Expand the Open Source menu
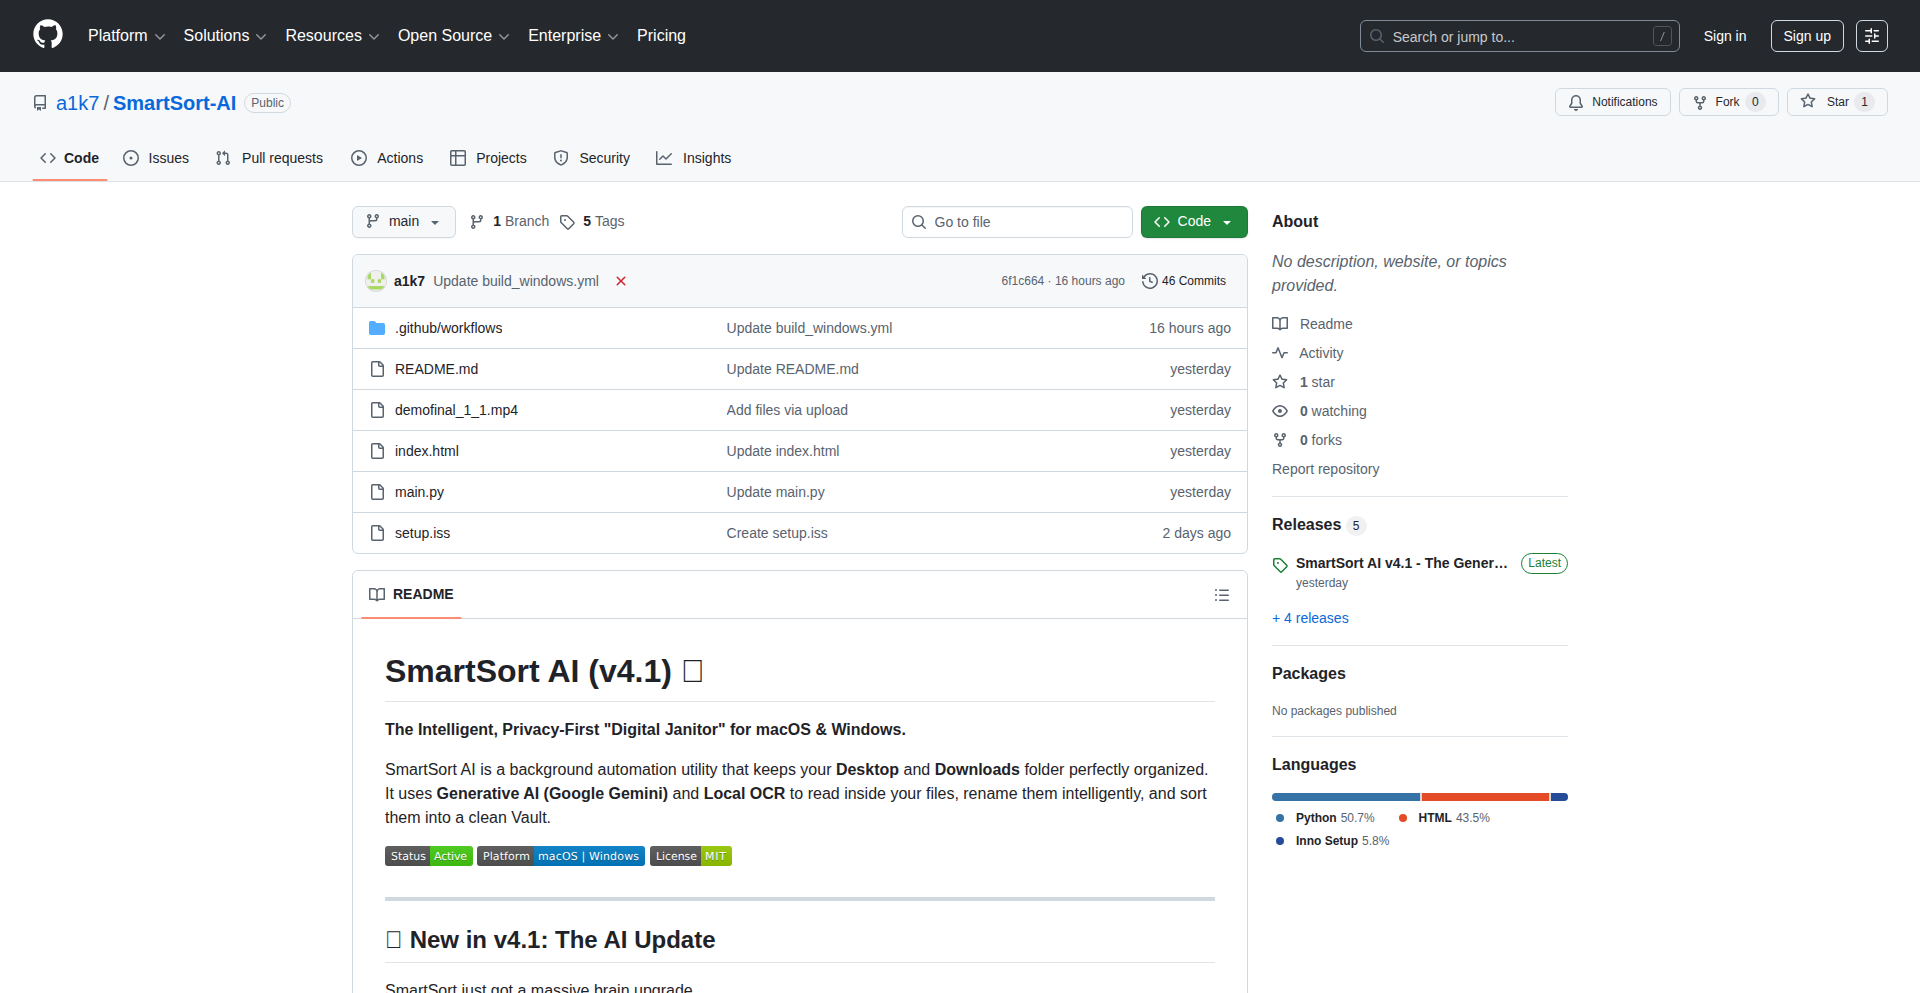 tap(453, 35)
